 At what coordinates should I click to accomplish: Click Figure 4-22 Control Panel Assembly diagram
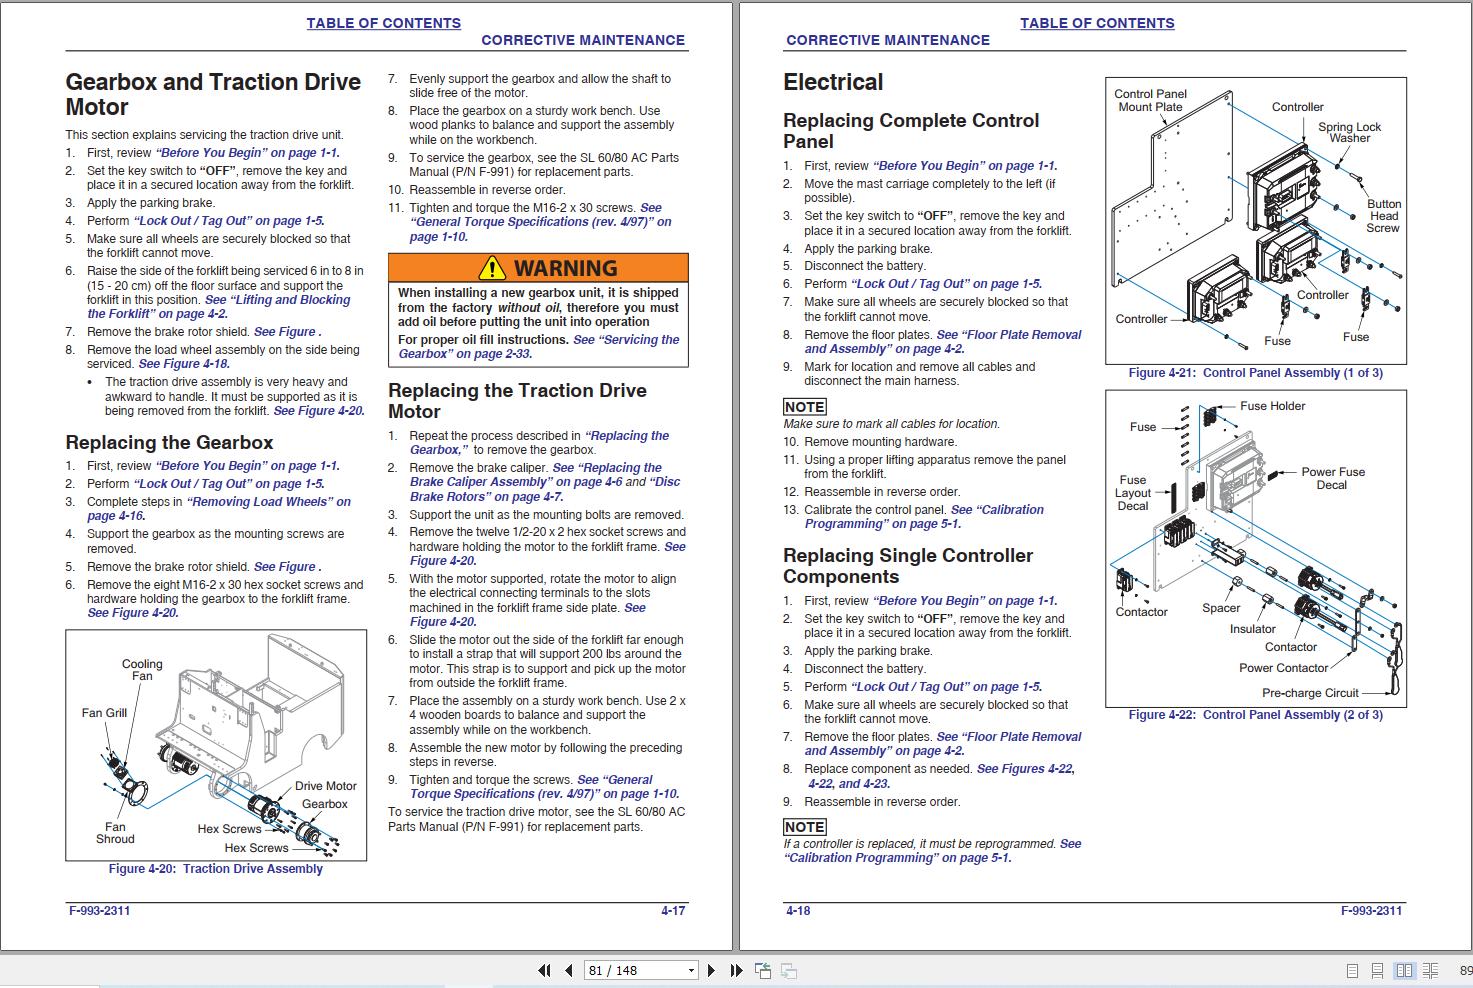pos(1255,548)
